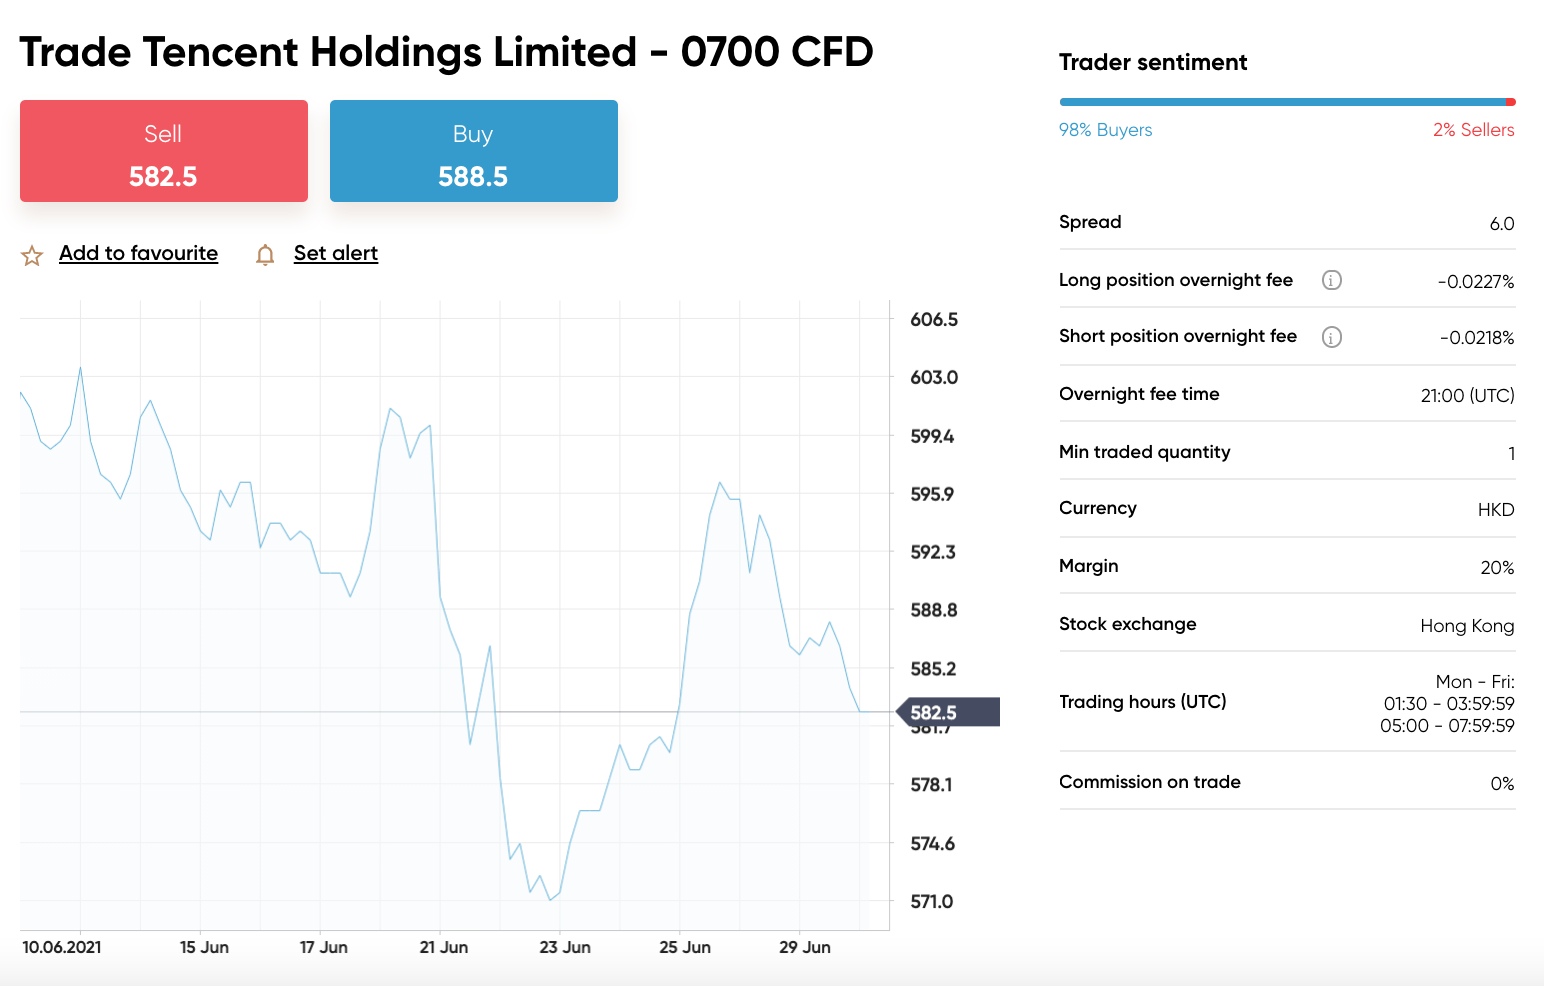Click the Trader sentiment buyers/sellers bar
Screen dimensions: 1544x986
click(x=1287, y=102)
